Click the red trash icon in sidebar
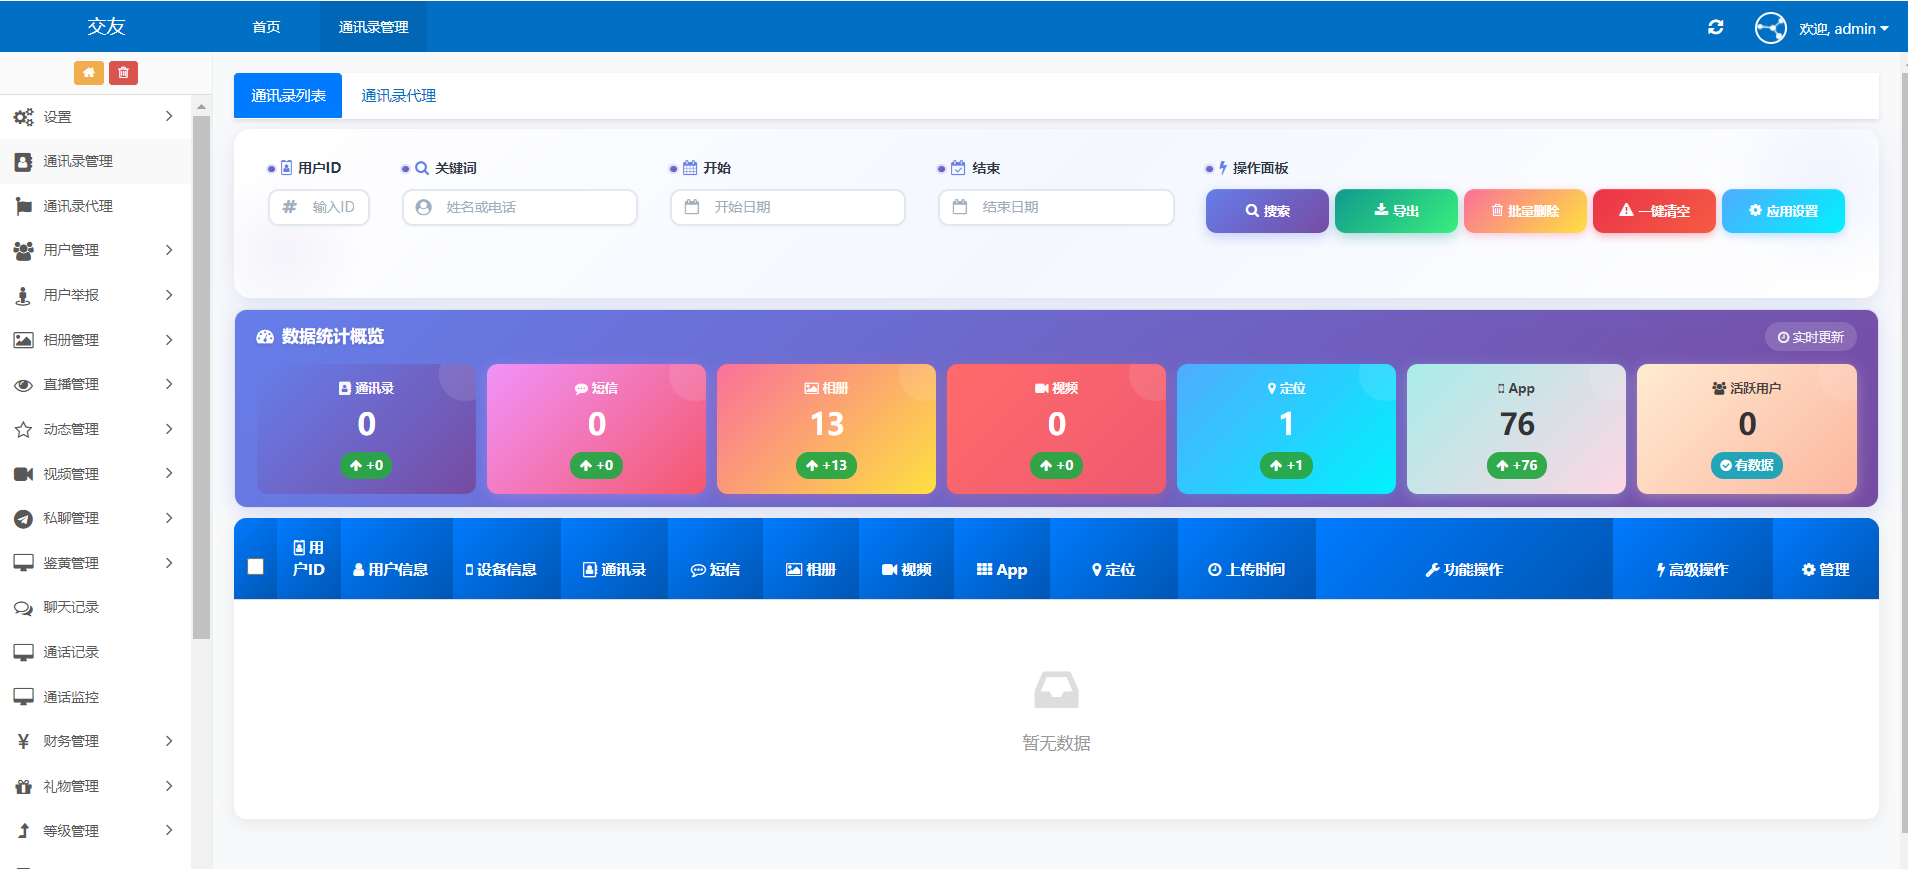Image resolution: width=1908 pixels, height=869 pixels. pyautogui.click(x=123, y=73)
